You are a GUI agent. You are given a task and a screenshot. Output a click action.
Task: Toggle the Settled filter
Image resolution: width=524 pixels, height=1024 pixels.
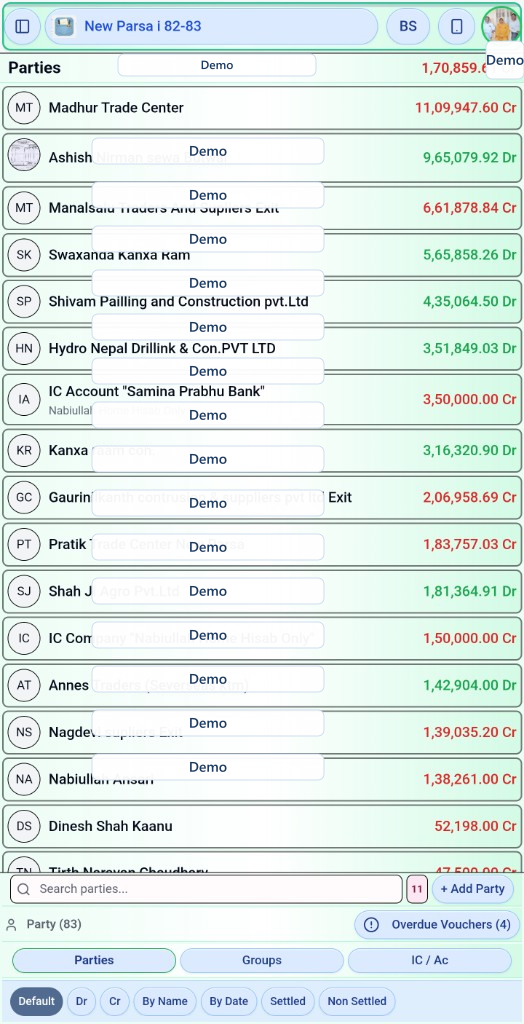pos(287,1001)
